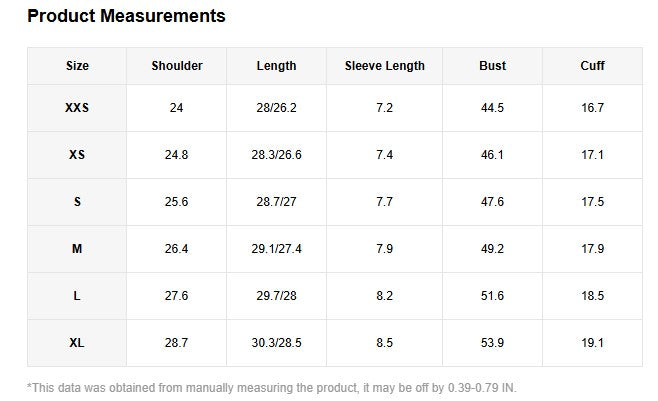Select the bust value 53.9
The image size is (658, 401).
(492, 343)
